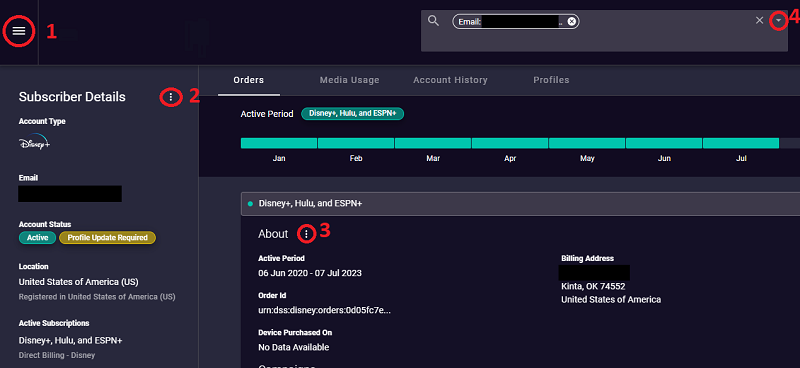Open Subscriber Details three-dot menu

click(x=171, y=96)
